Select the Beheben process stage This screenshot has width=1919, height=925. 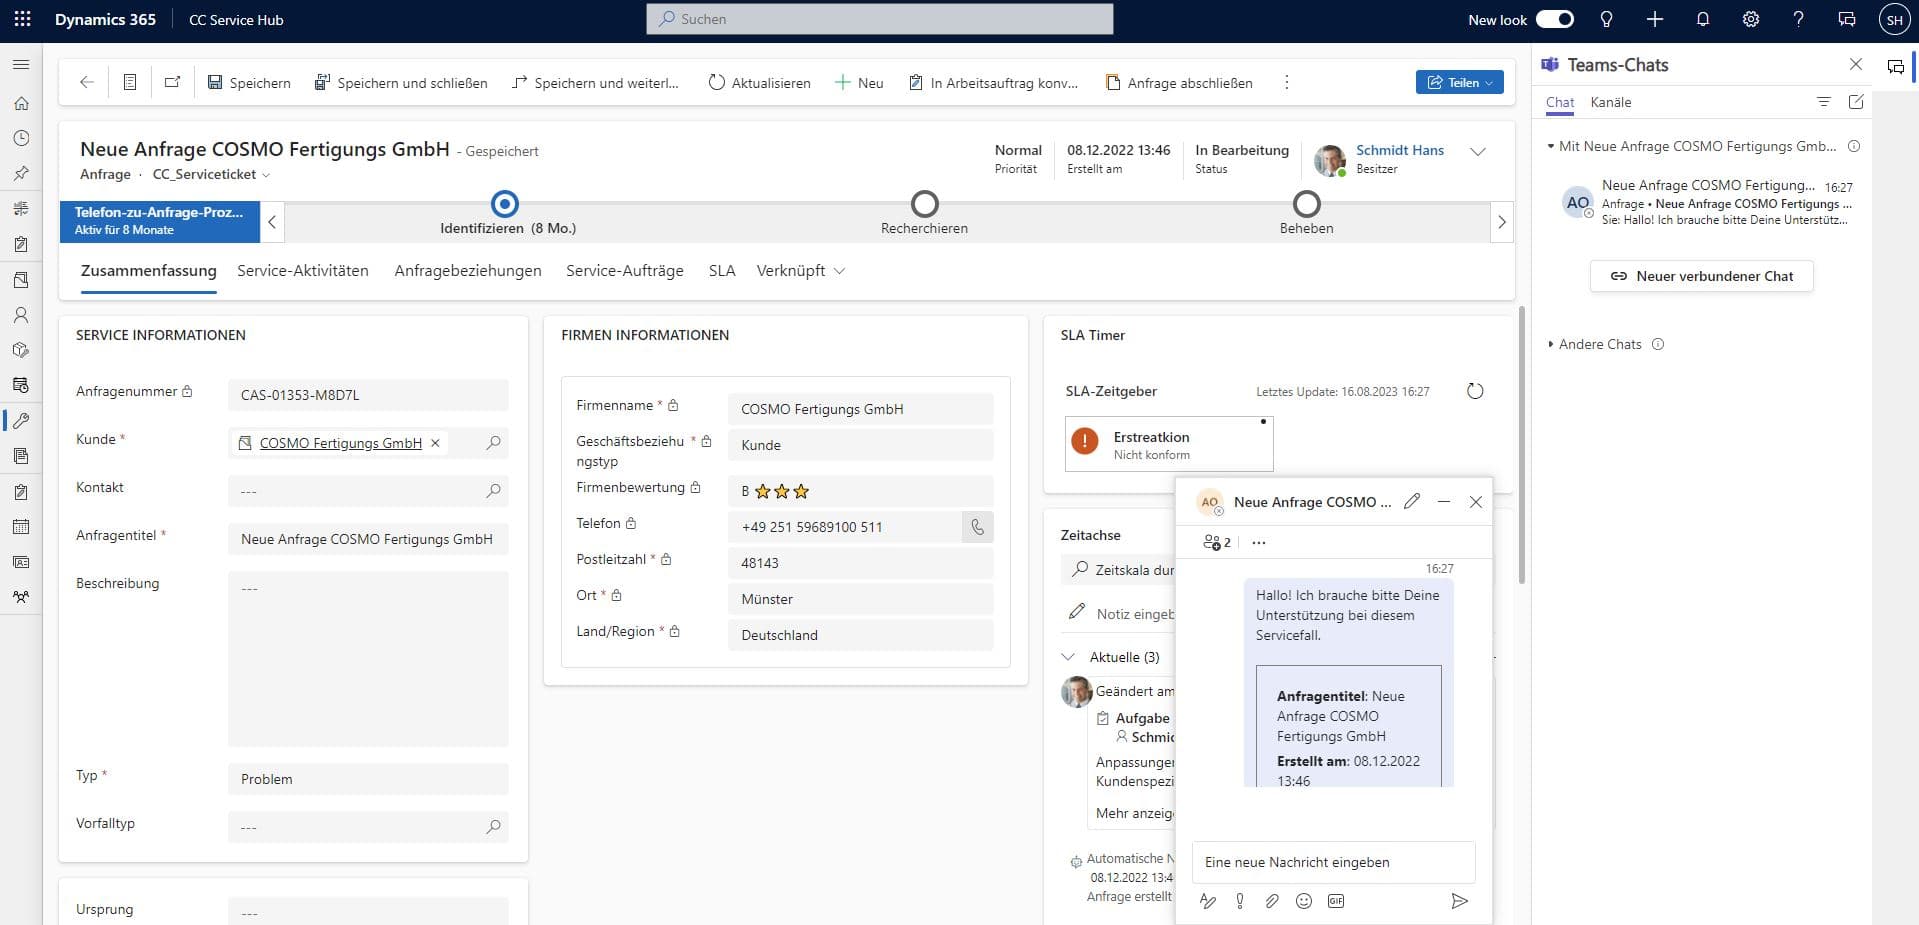1306,205
